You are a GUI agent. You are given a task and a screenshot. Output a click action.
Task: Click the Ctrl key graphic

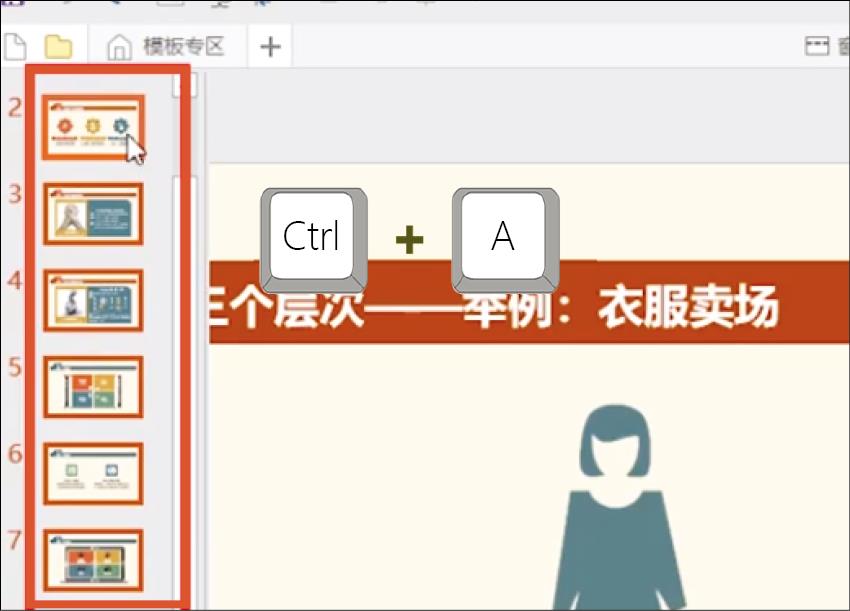pos(312,237)
